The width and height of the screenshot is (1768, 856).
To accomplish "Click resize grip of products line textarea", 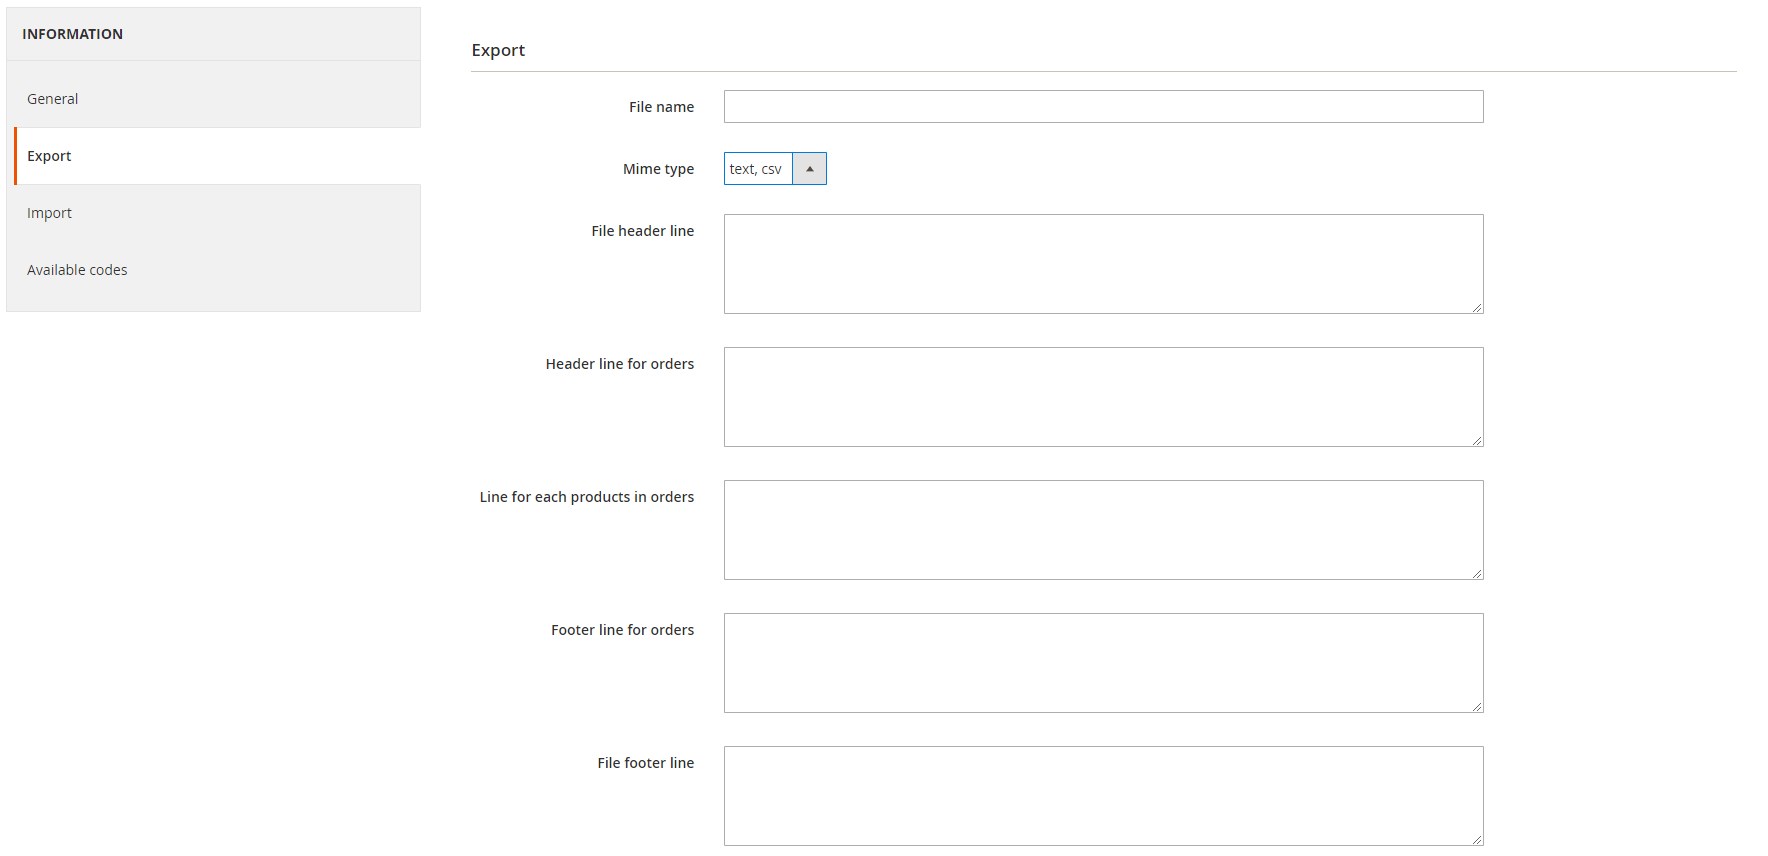I will tap(1477, 574).
